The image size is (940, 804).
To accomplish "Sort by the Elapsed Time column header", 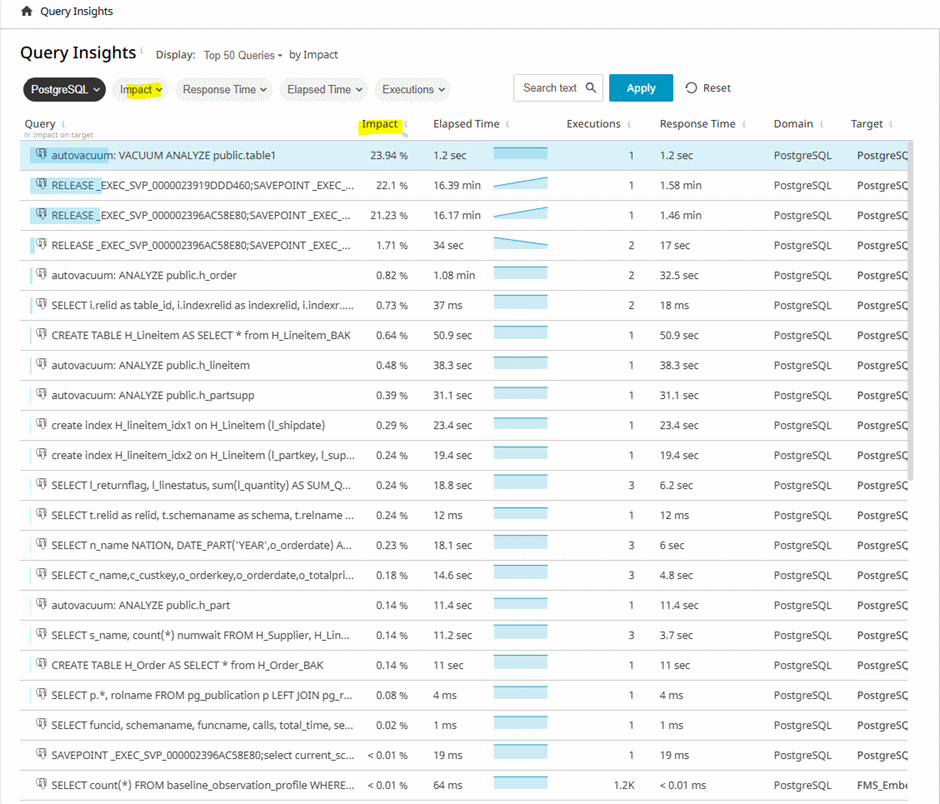I will pos(466,124).
